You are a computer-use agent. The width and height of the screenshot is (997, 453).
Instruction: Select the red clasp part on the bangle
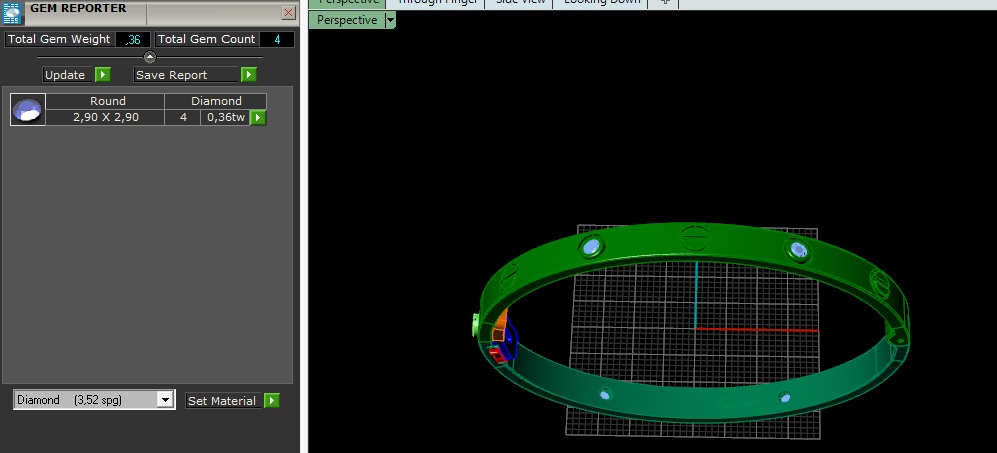coord(497,354)
